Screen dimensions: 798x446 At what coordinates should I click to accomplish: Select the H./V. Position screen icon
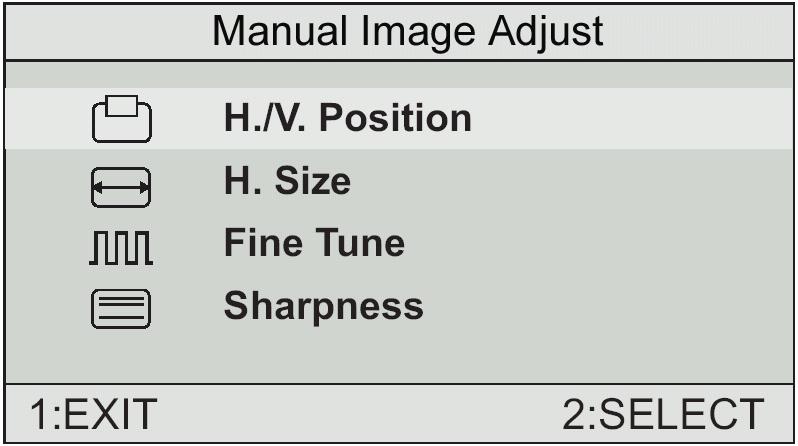[122, 119]
